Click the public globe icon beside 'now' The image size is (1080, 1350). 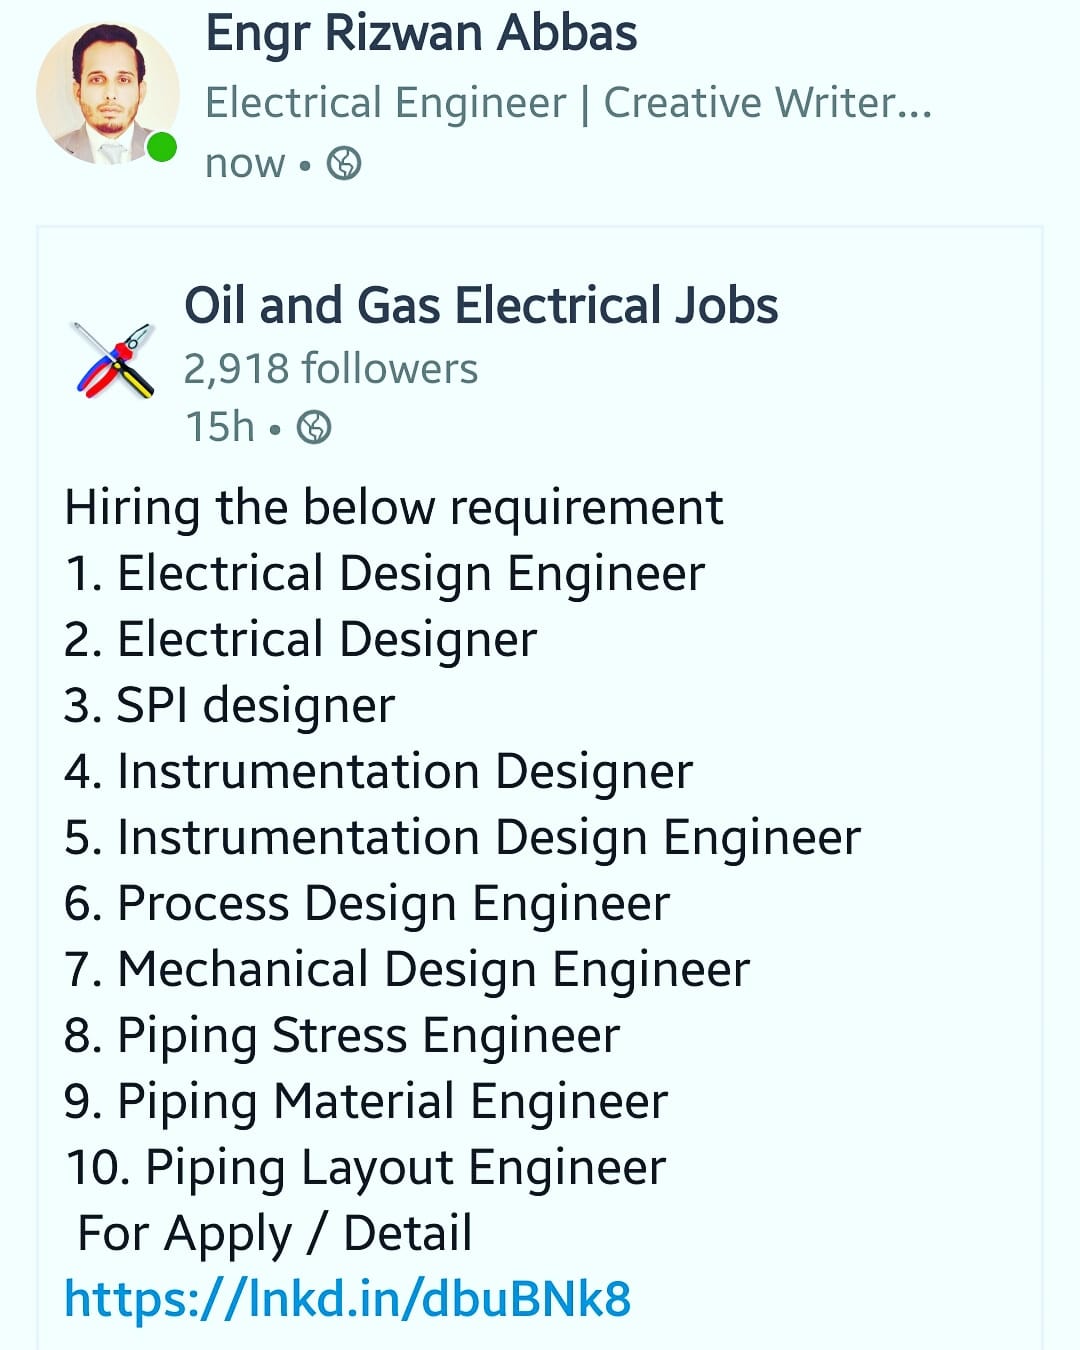[344, 163]
